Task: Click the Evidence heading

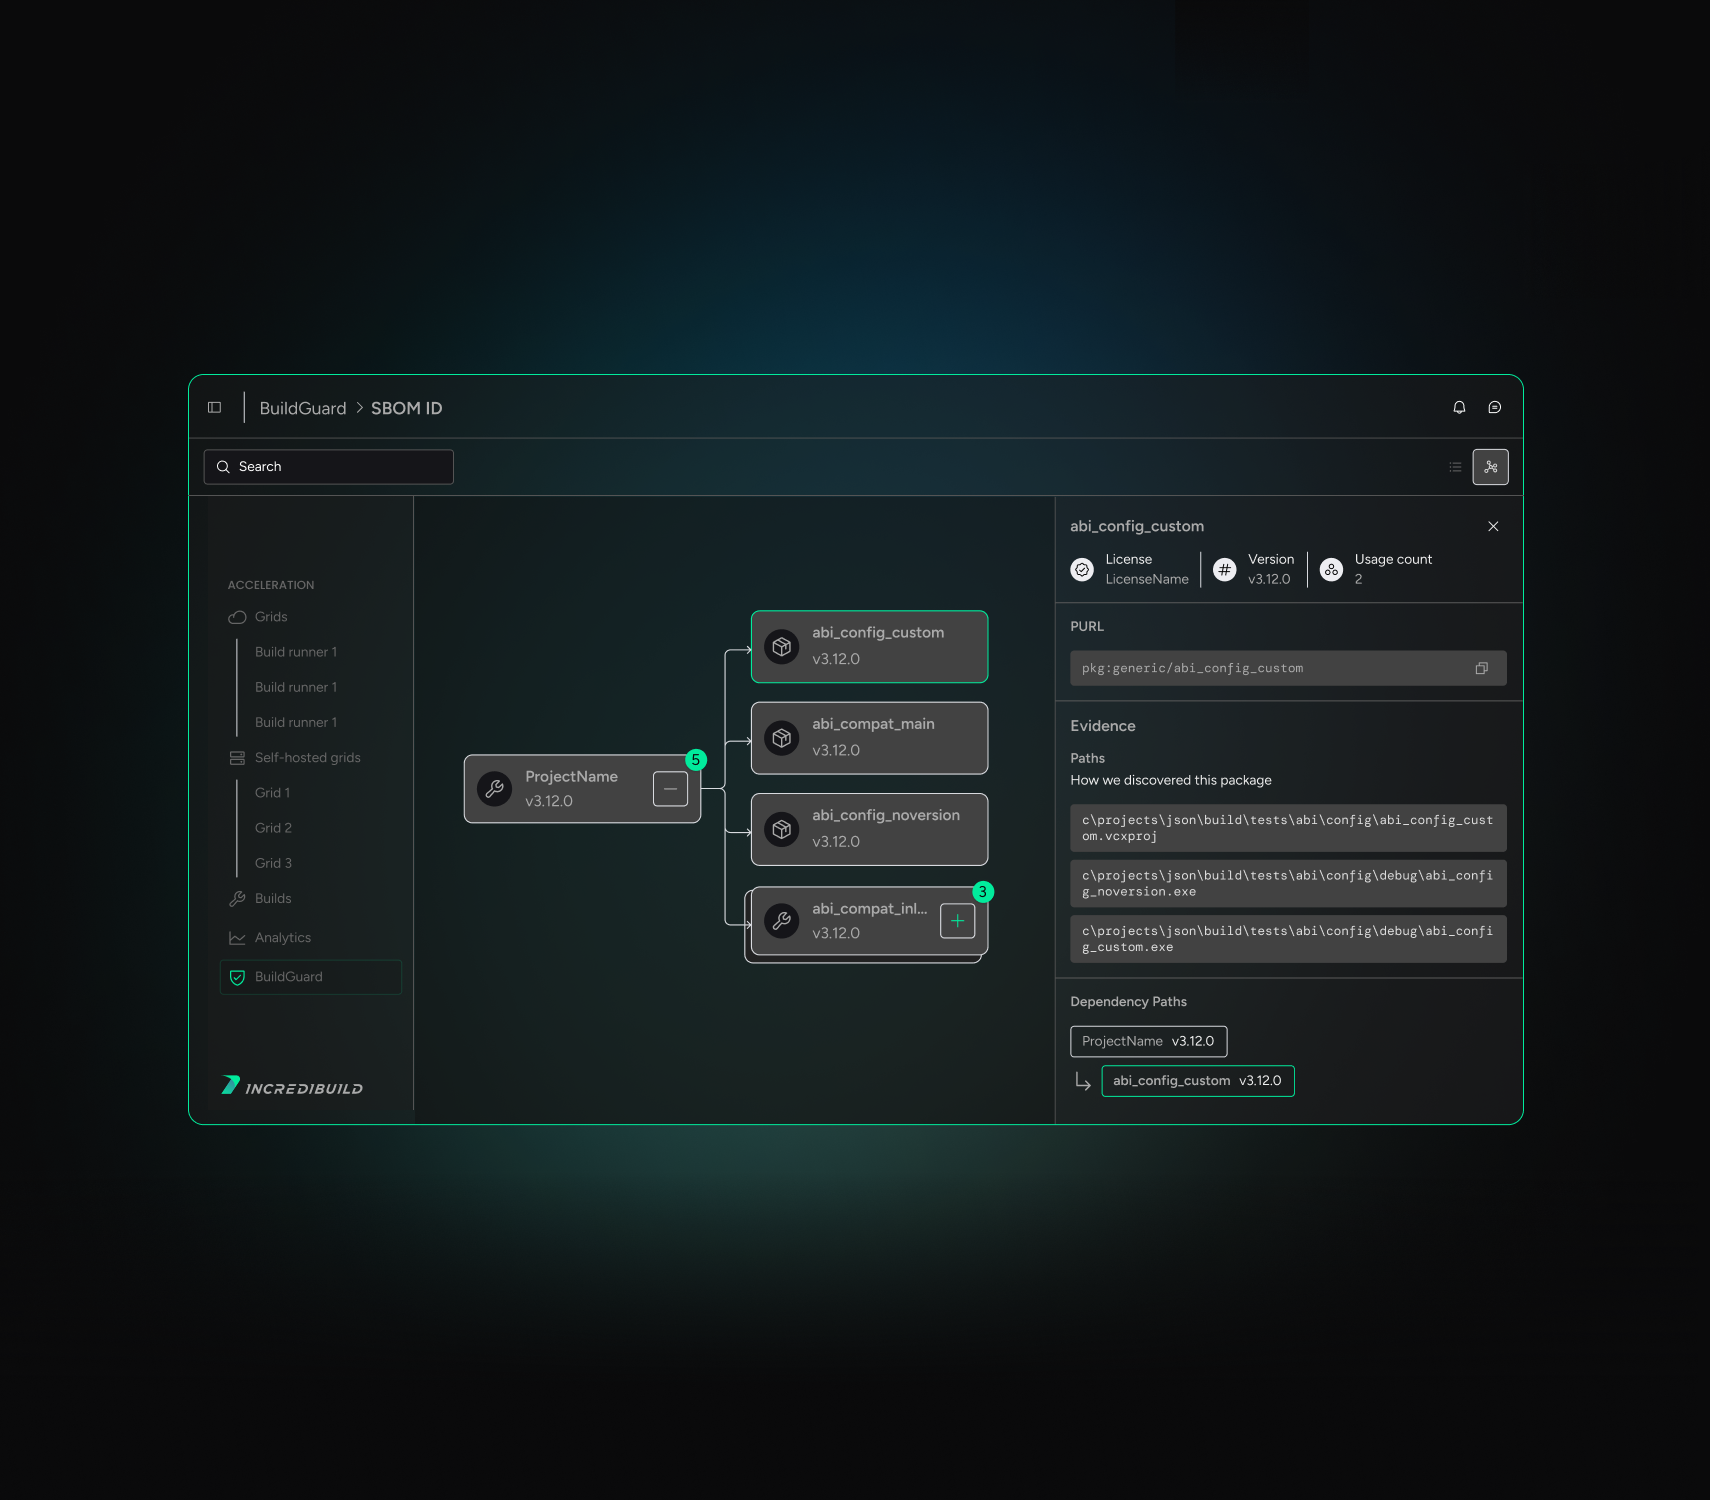Action: tap(1103, 726)
